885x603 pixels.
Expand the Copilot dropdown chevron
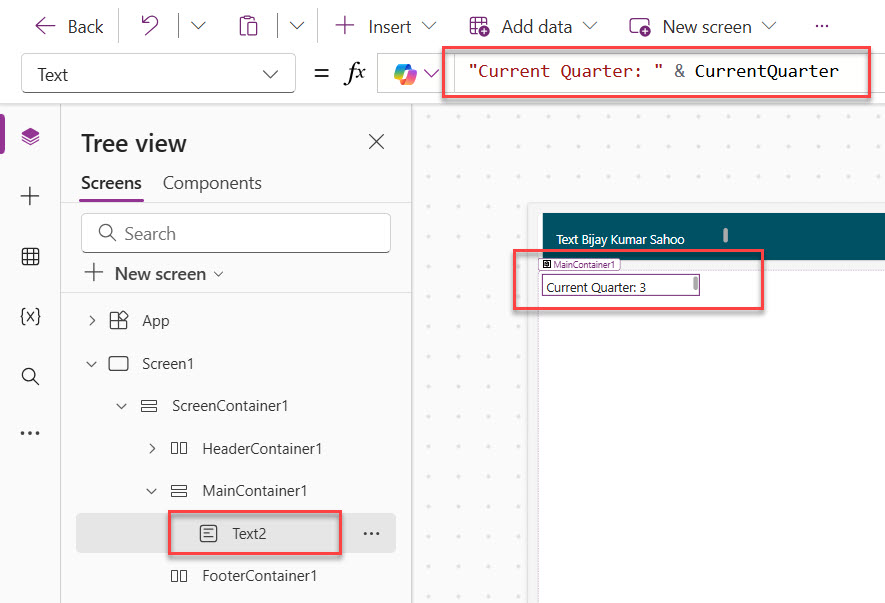point(431,73)
